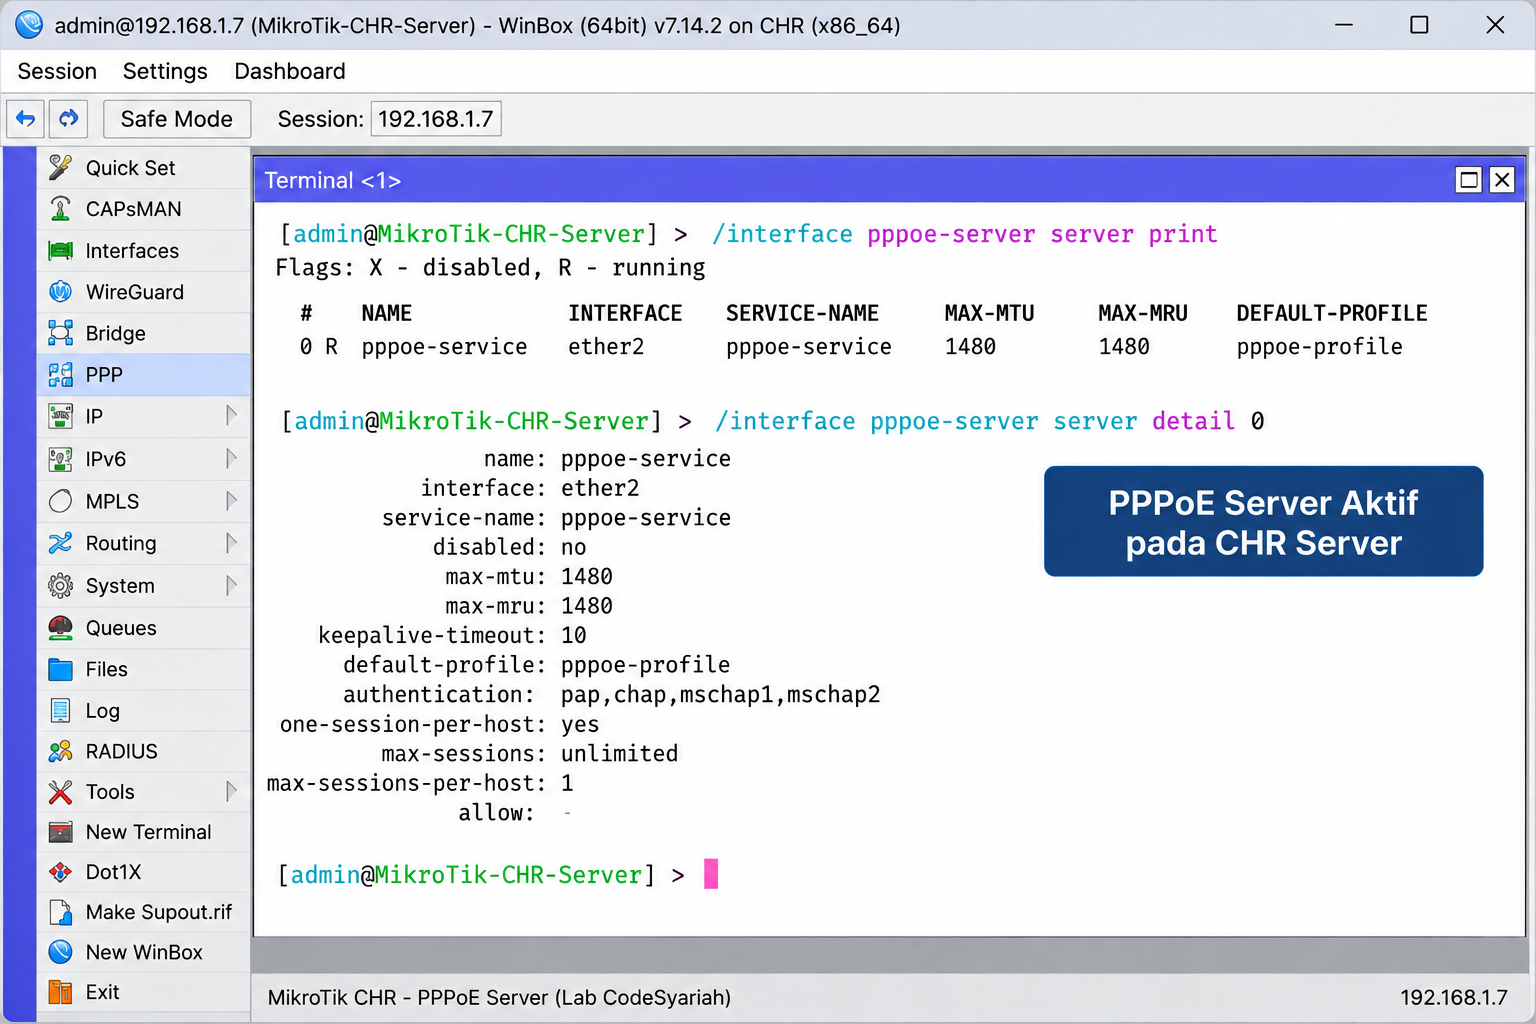Click the pppoe-service name in table row

[444, 346]
